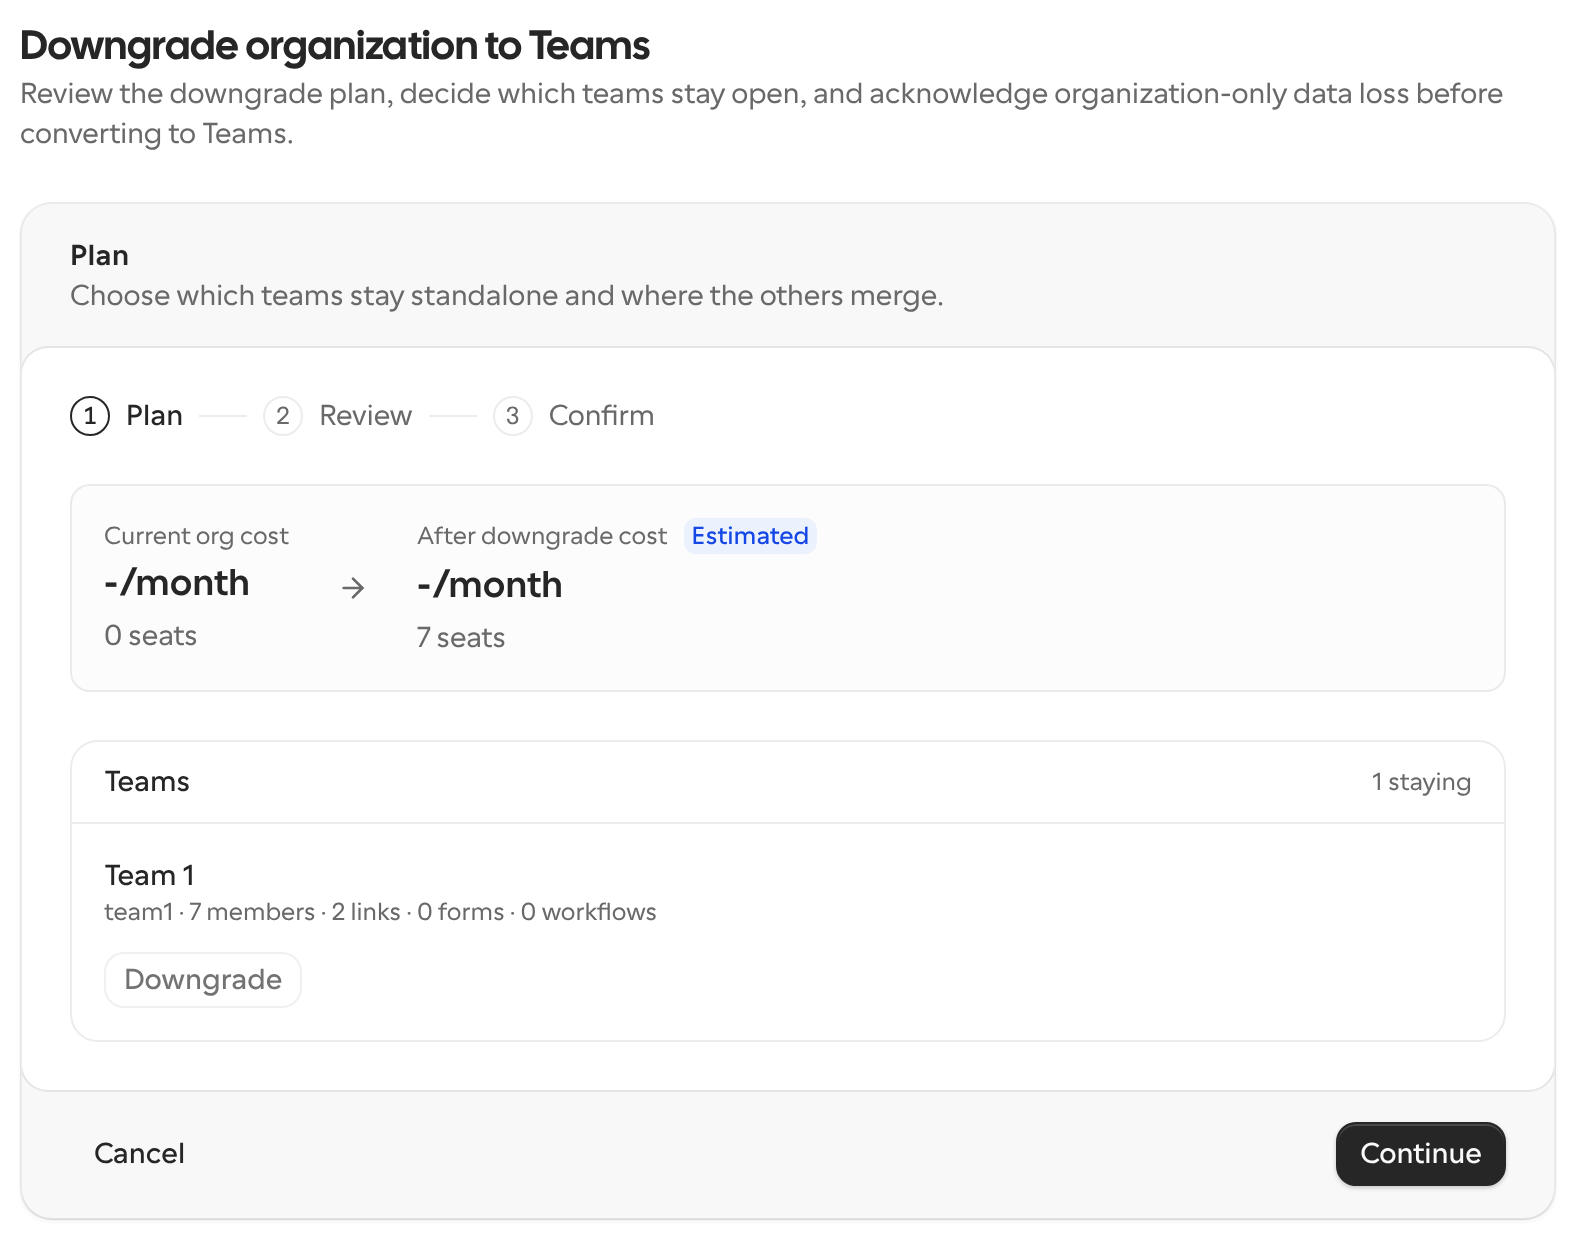The image size is (1580, 1240).
Task: Go to the Review step
Action: 365,416
